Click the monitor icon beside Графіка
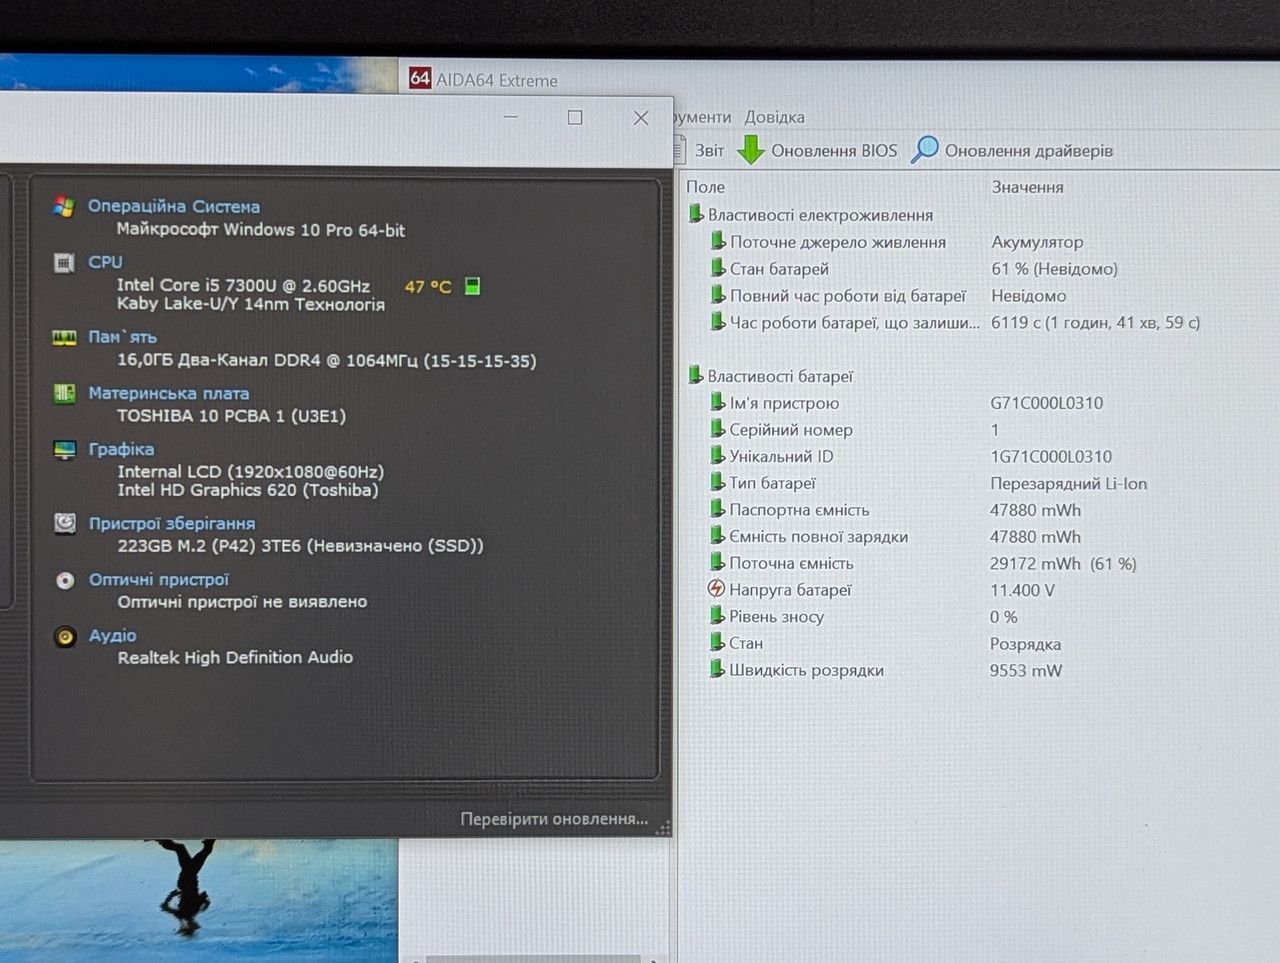The height and width of the screenshot is (963, 1280). click(65, 450)
